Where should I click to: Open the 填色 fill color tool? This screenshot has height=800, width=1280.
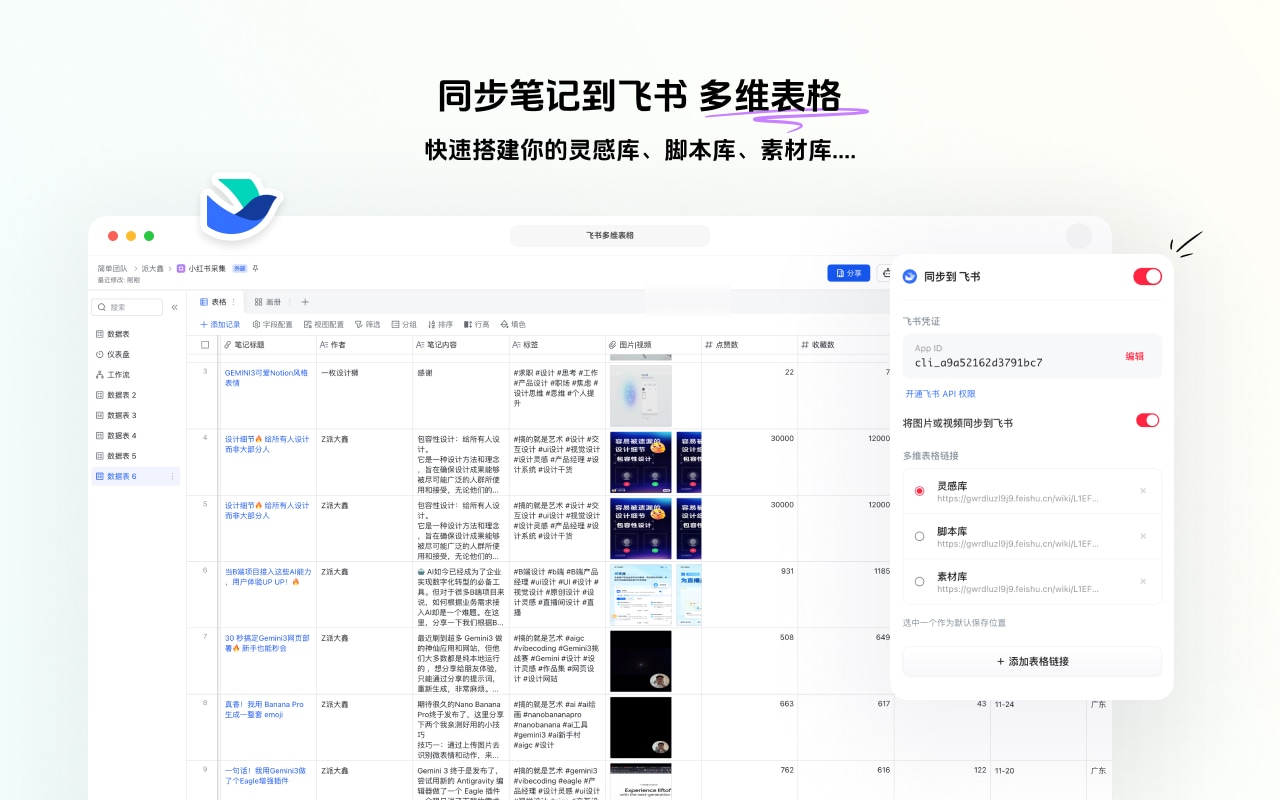point(512,324)
